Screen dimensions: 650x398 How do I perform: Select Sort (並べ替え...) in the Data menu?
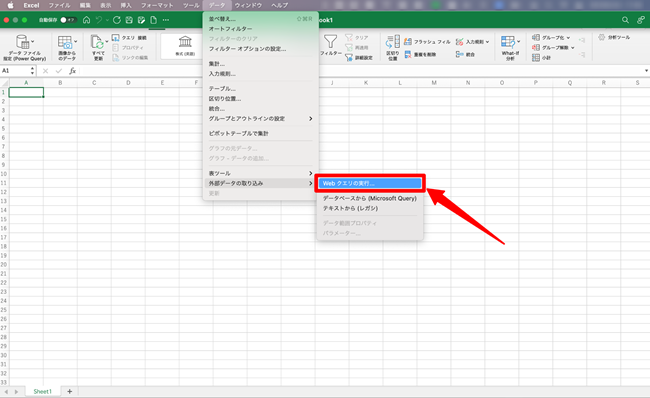tap(260, 19)
